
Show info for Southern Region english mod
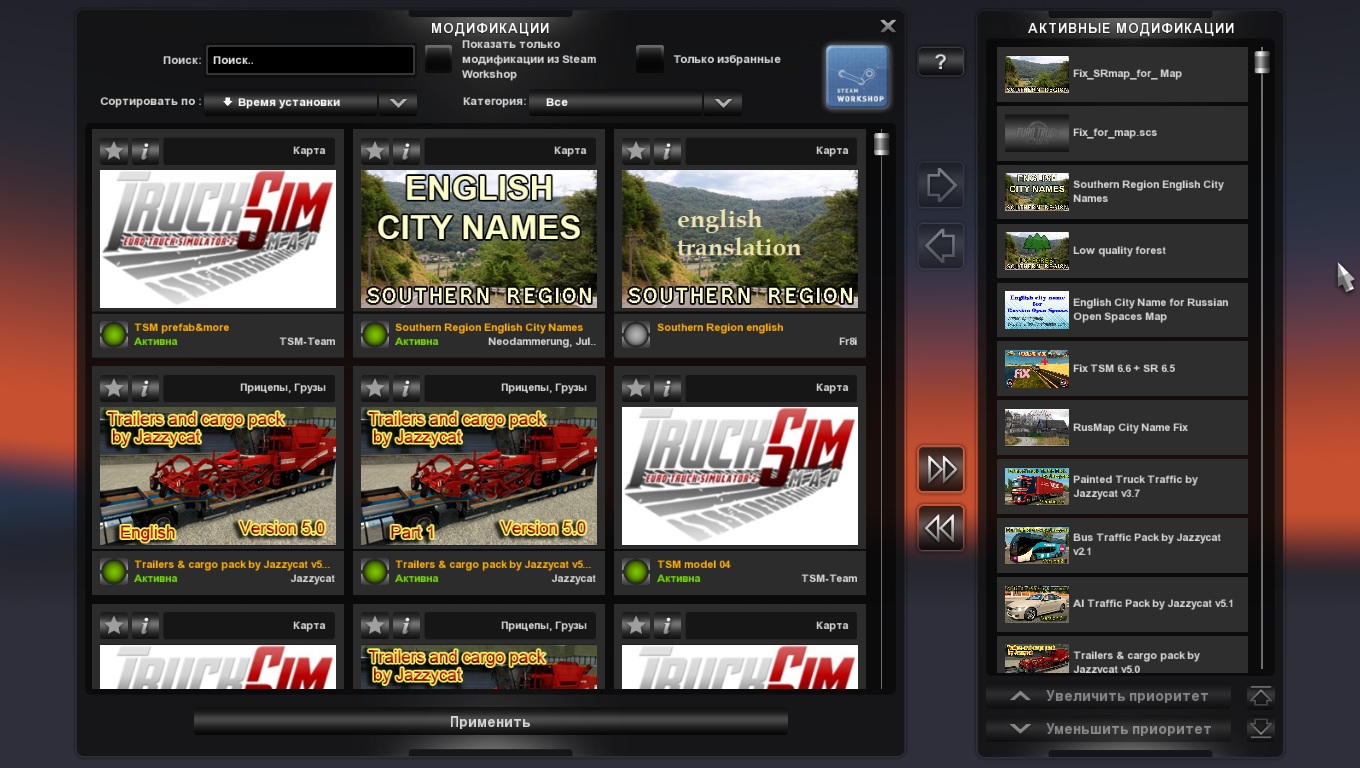667,151
